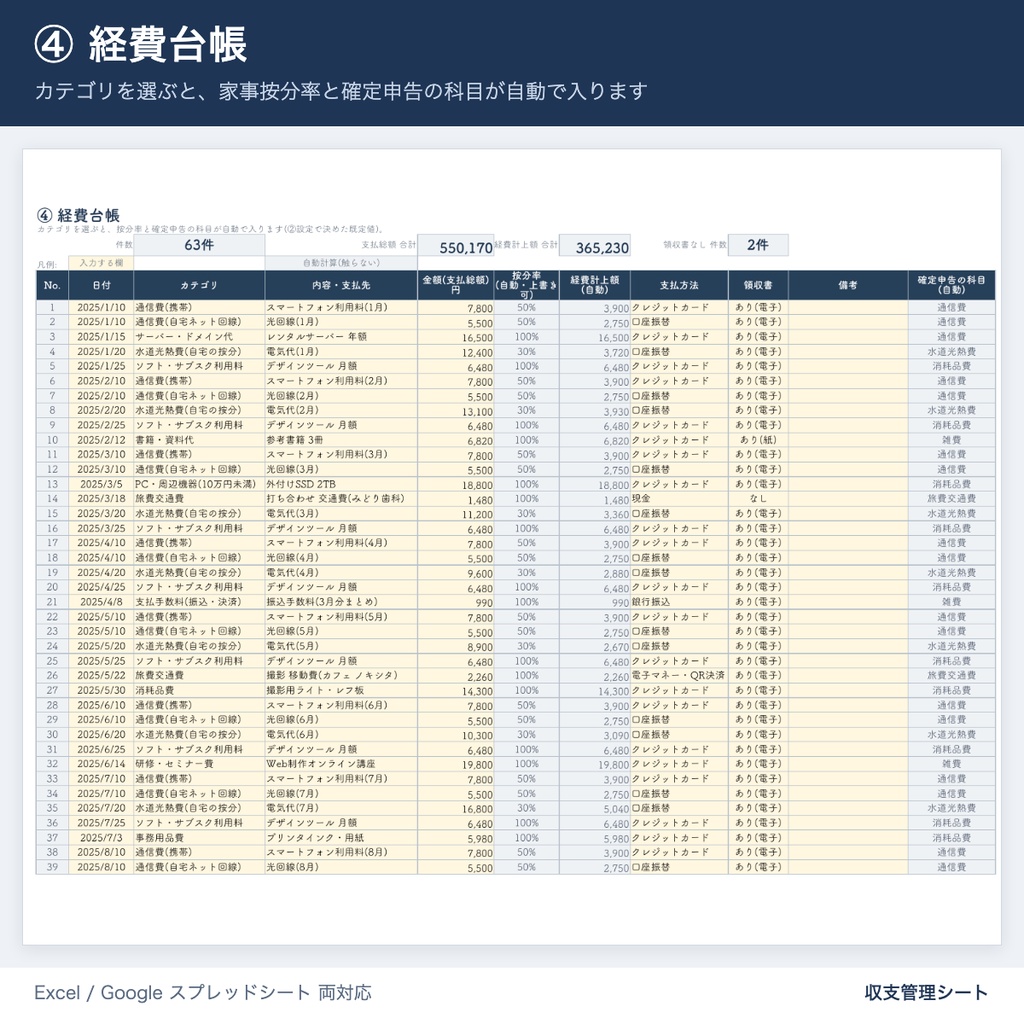Click the 63件 count cell
This screenshot has height=1024, width=1024.
click(199, 245)
